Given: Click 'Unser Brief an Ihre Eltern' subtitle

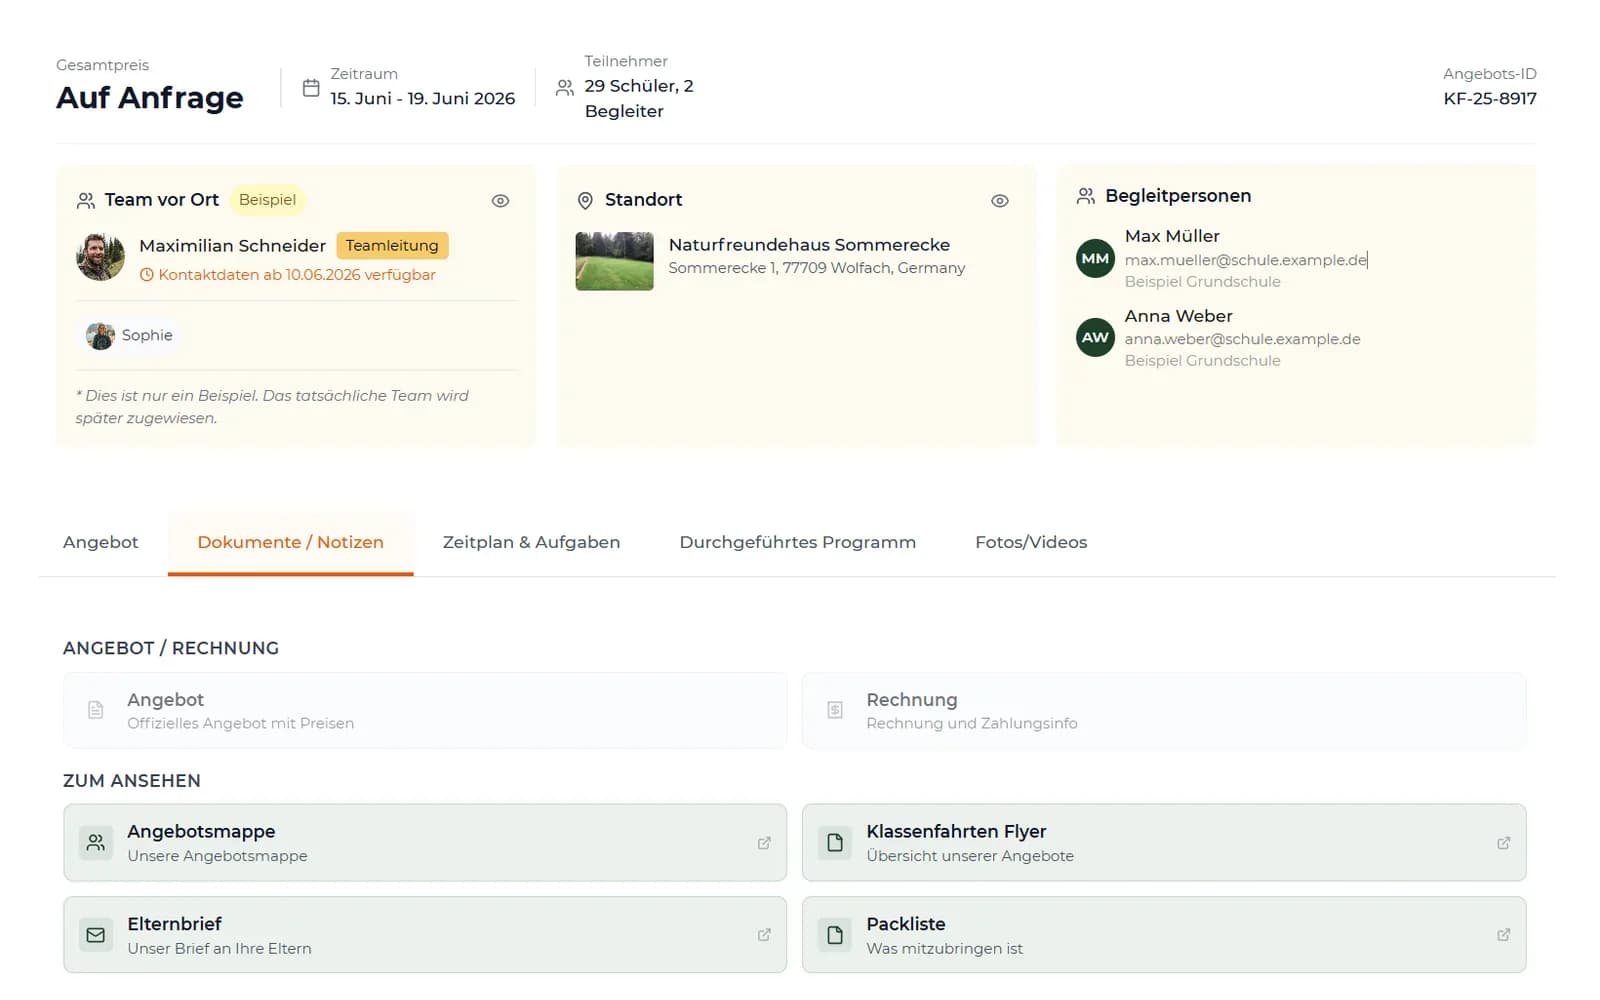Looking at the screenshot, I should (219, 949).
